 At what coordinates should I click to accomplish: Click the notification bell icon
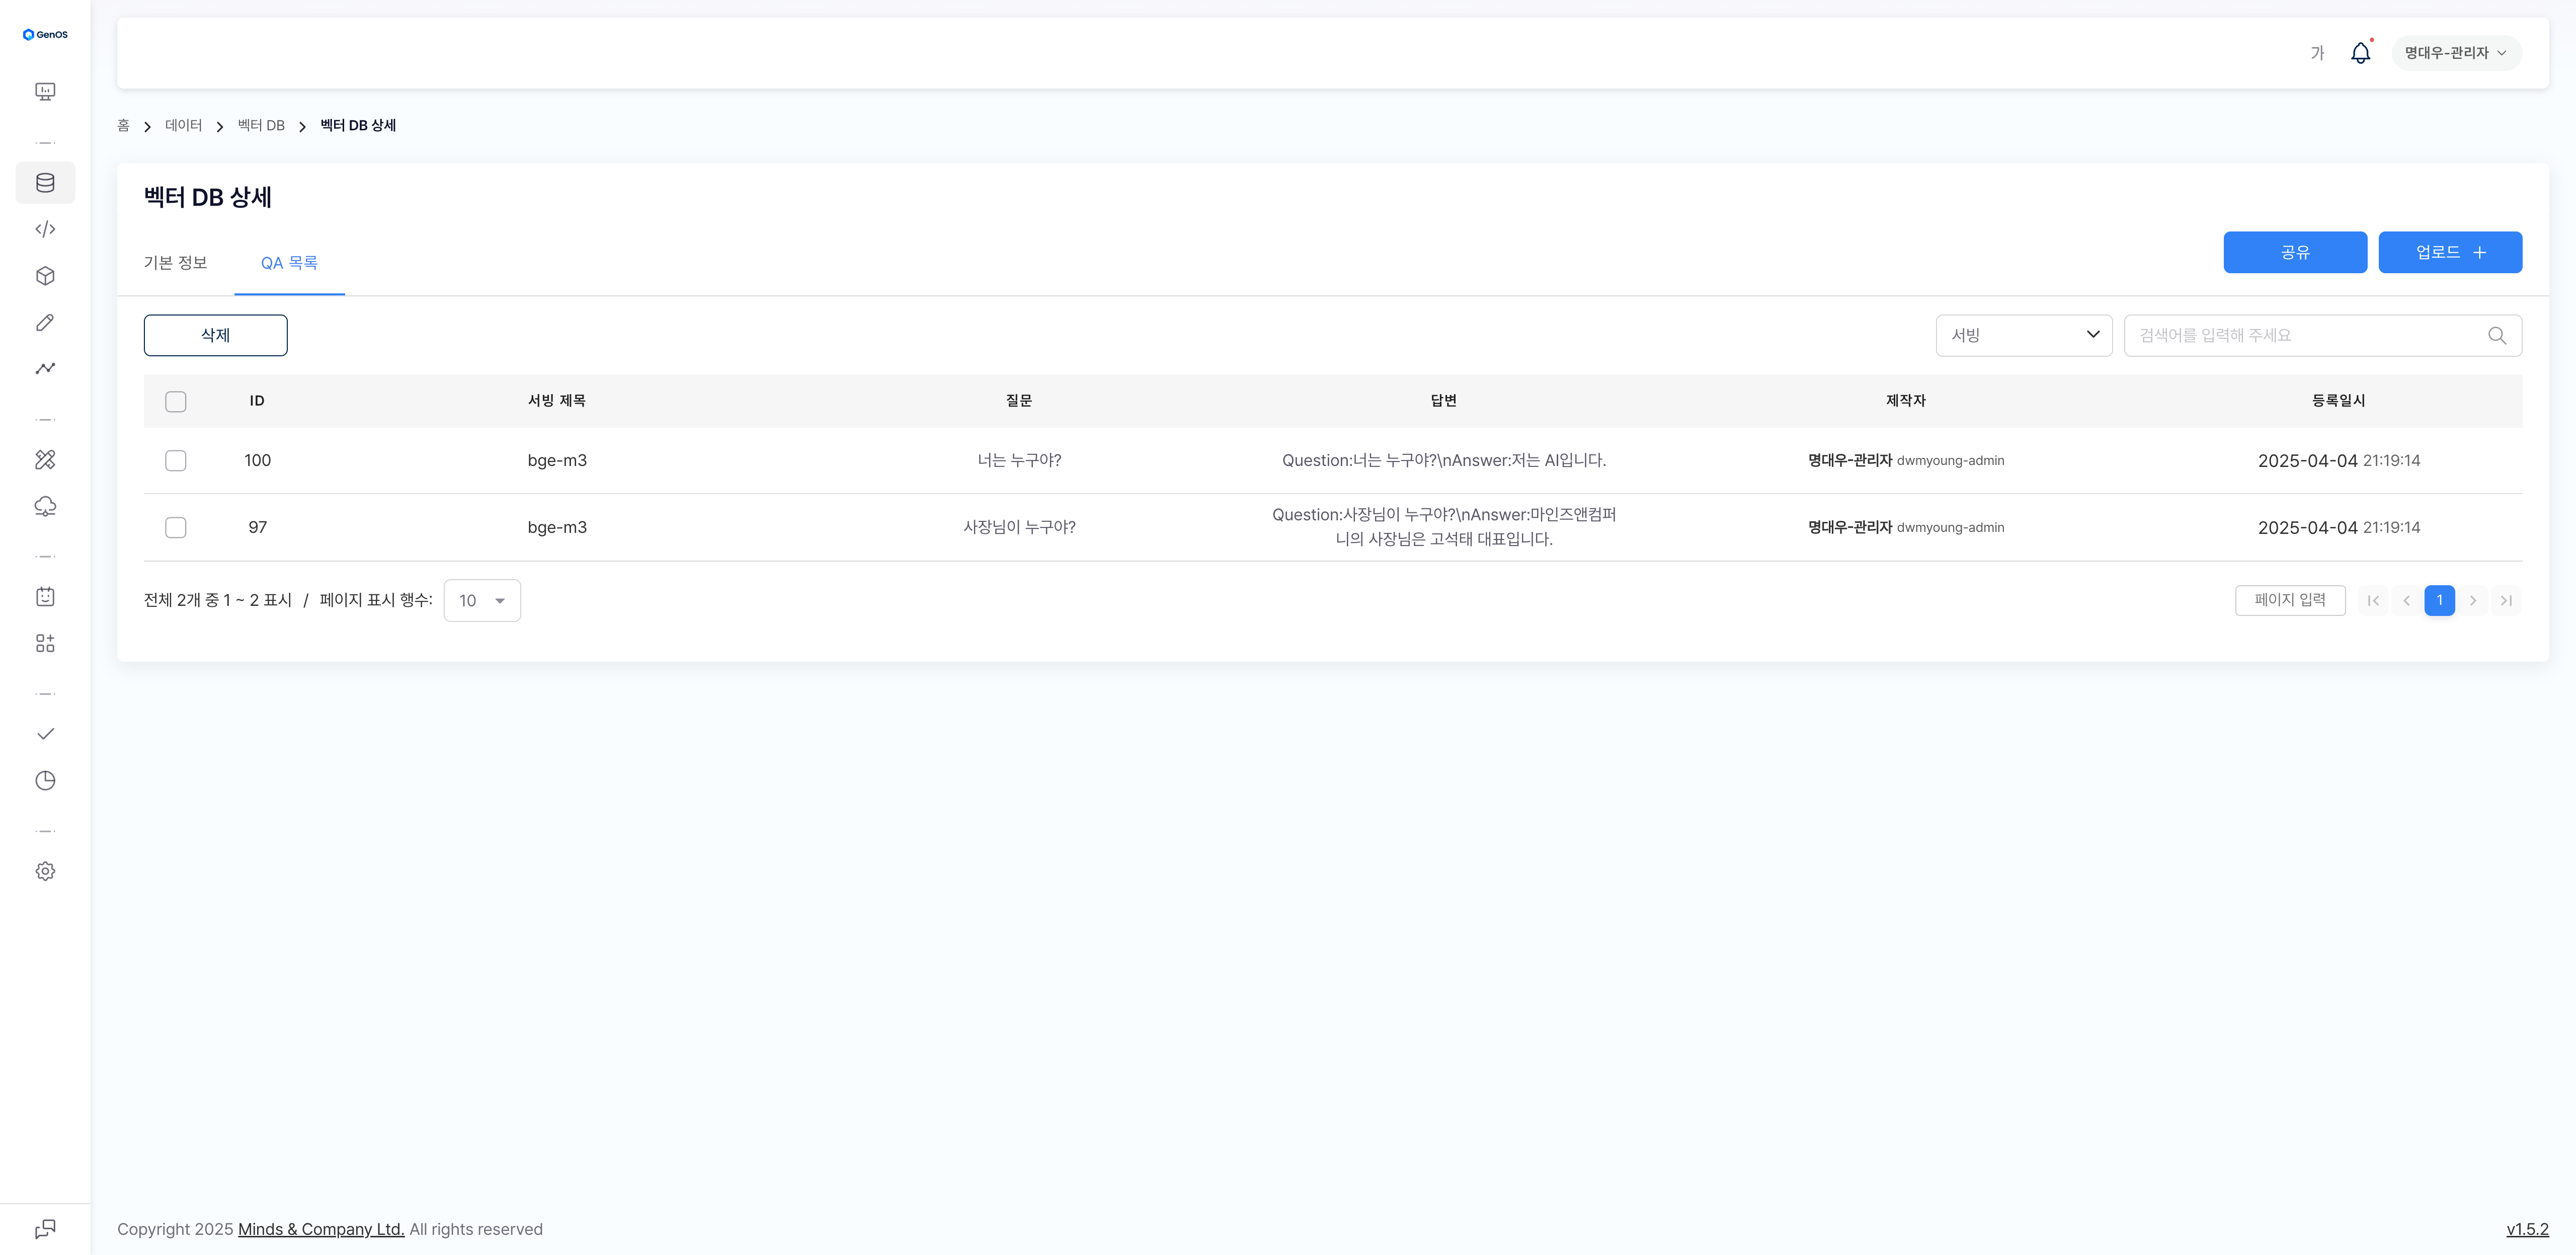pos(2360,53)
